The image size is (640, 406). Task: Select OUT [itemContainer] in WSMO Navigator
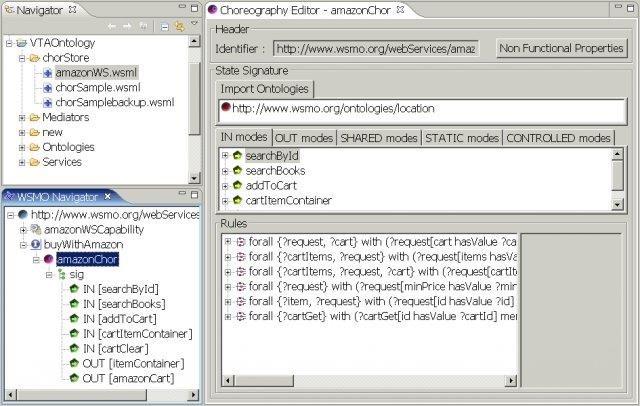click(133, 364)
